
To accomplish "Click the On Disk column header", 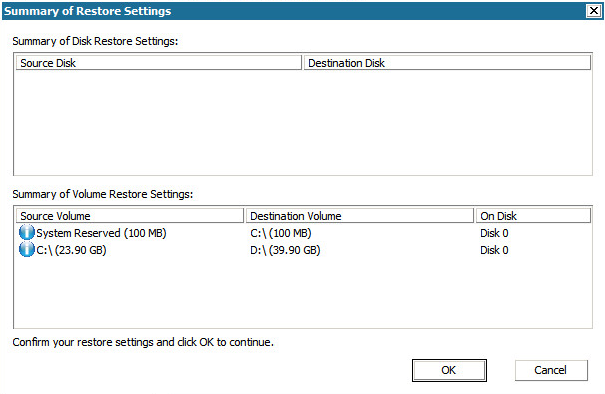I will coord(533,216).
